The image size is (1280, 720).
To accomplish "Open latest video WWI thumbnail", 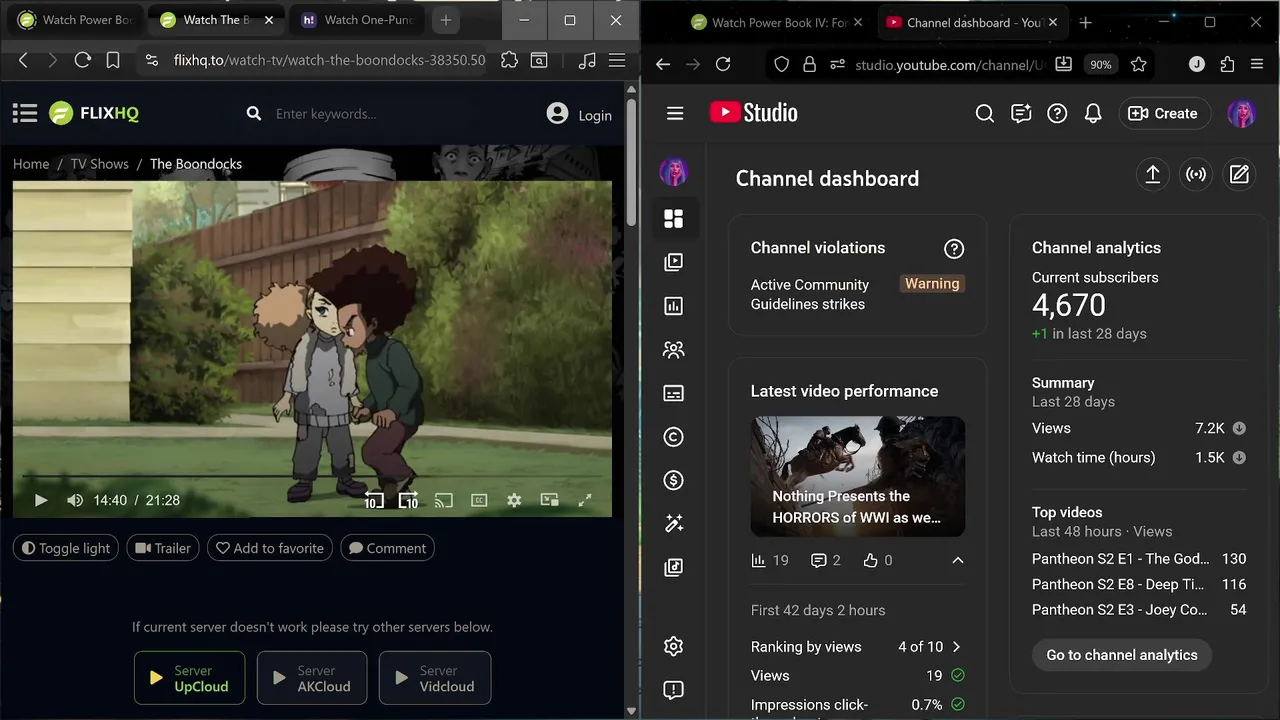I will [858, 476].
